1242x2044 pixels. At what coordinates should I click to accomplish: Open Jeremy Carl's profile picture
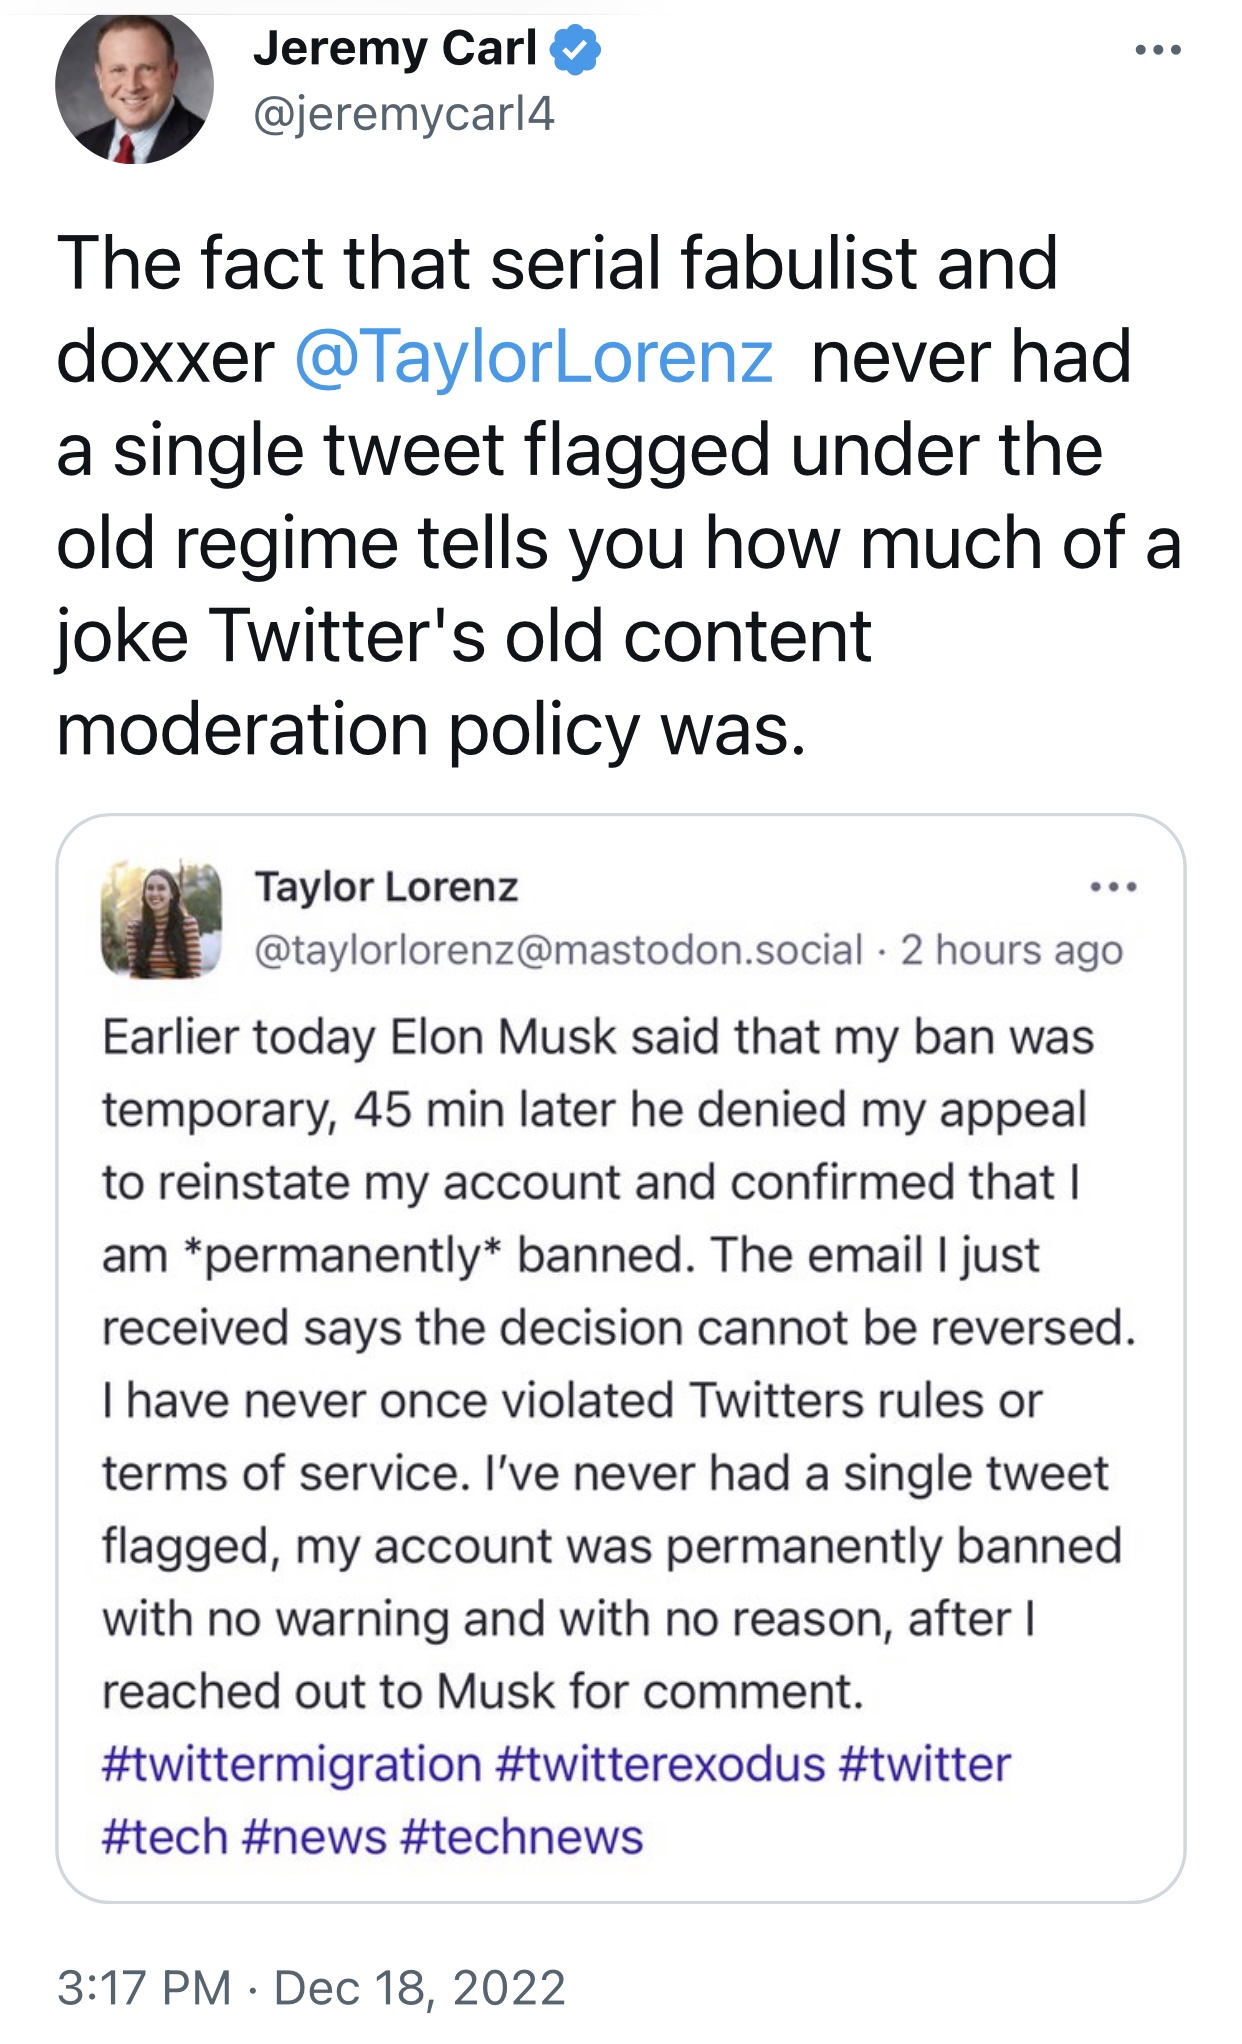pos(134,87)
